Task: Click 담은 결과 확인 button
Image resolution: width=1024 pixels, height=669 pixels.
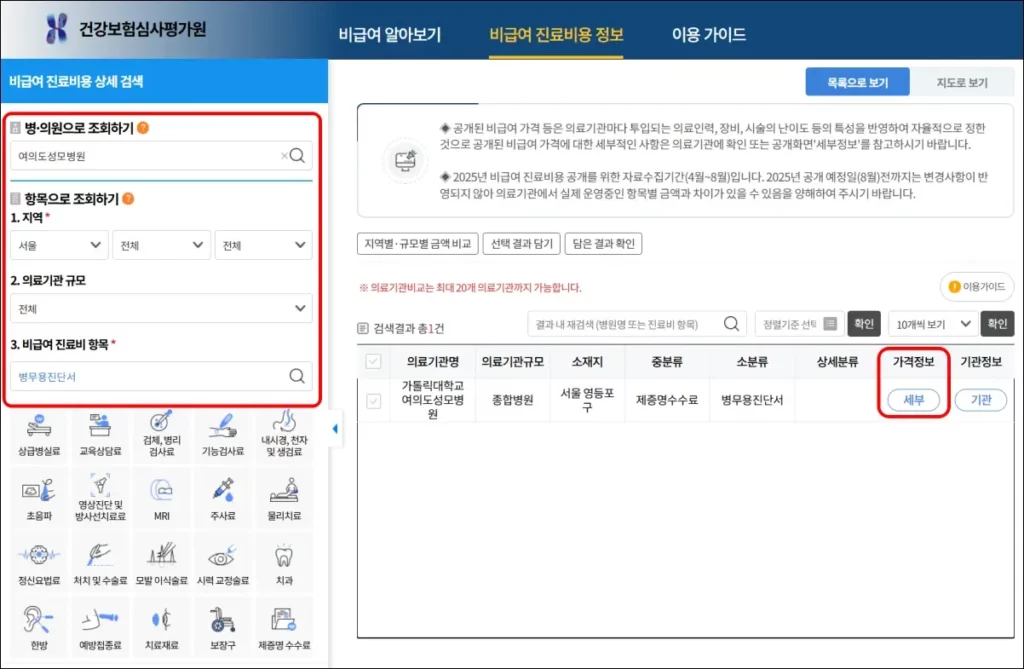Action: click(x=603, y=244)
